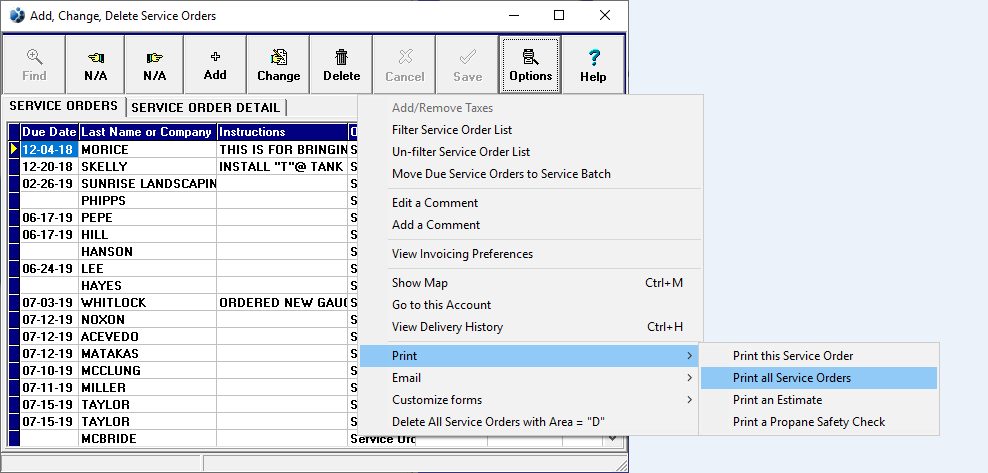Select Print a Propane Safety Check
Viewport: 988px width, 473px height.
click(x=809, y=422)
